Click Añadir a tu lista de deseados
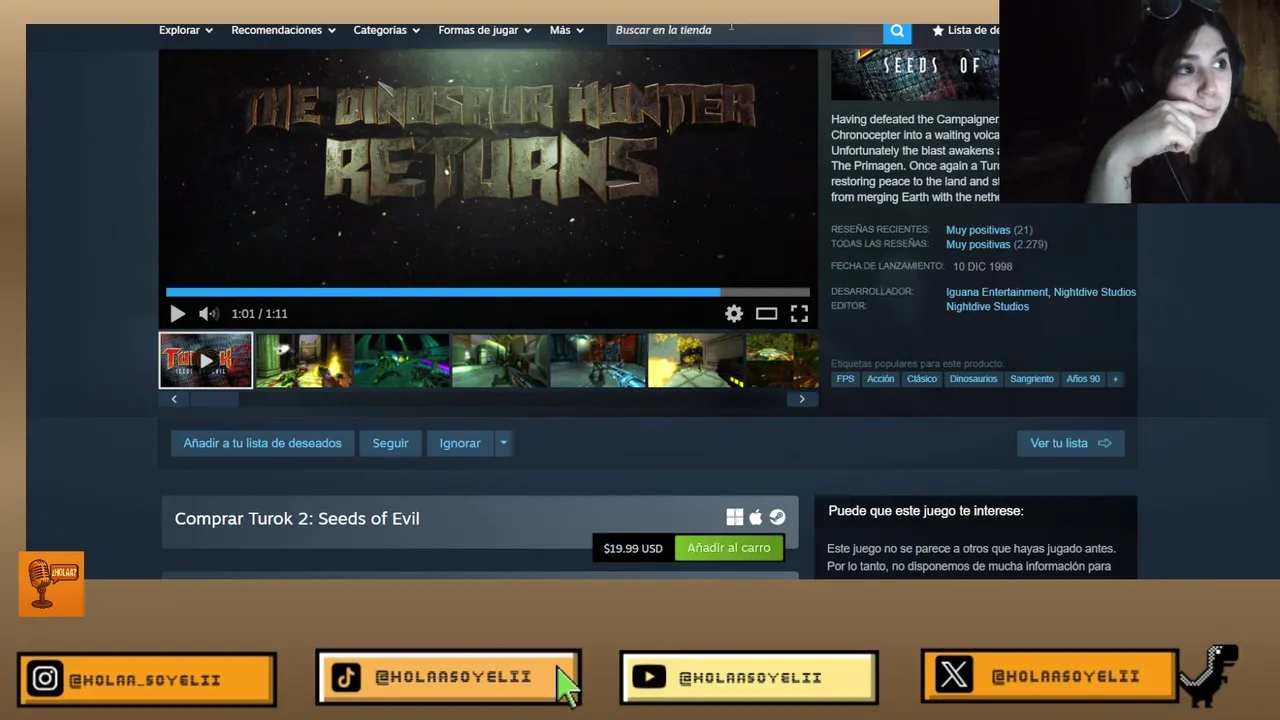The width and height of the screenshot is (1280, 720). pos(262,443)
